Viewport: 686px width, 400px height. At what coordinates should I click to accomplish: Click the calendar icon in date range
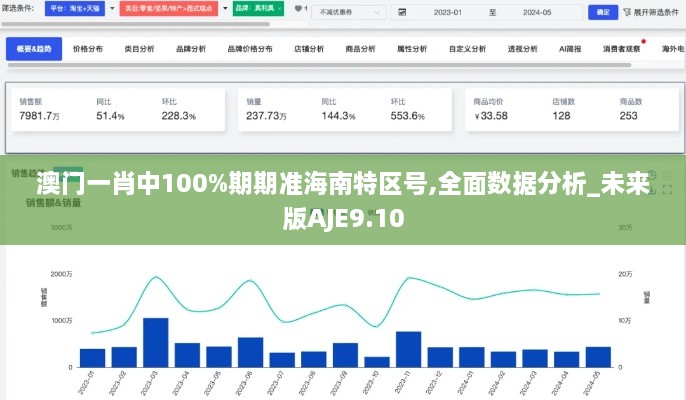[x=401, y=13]
